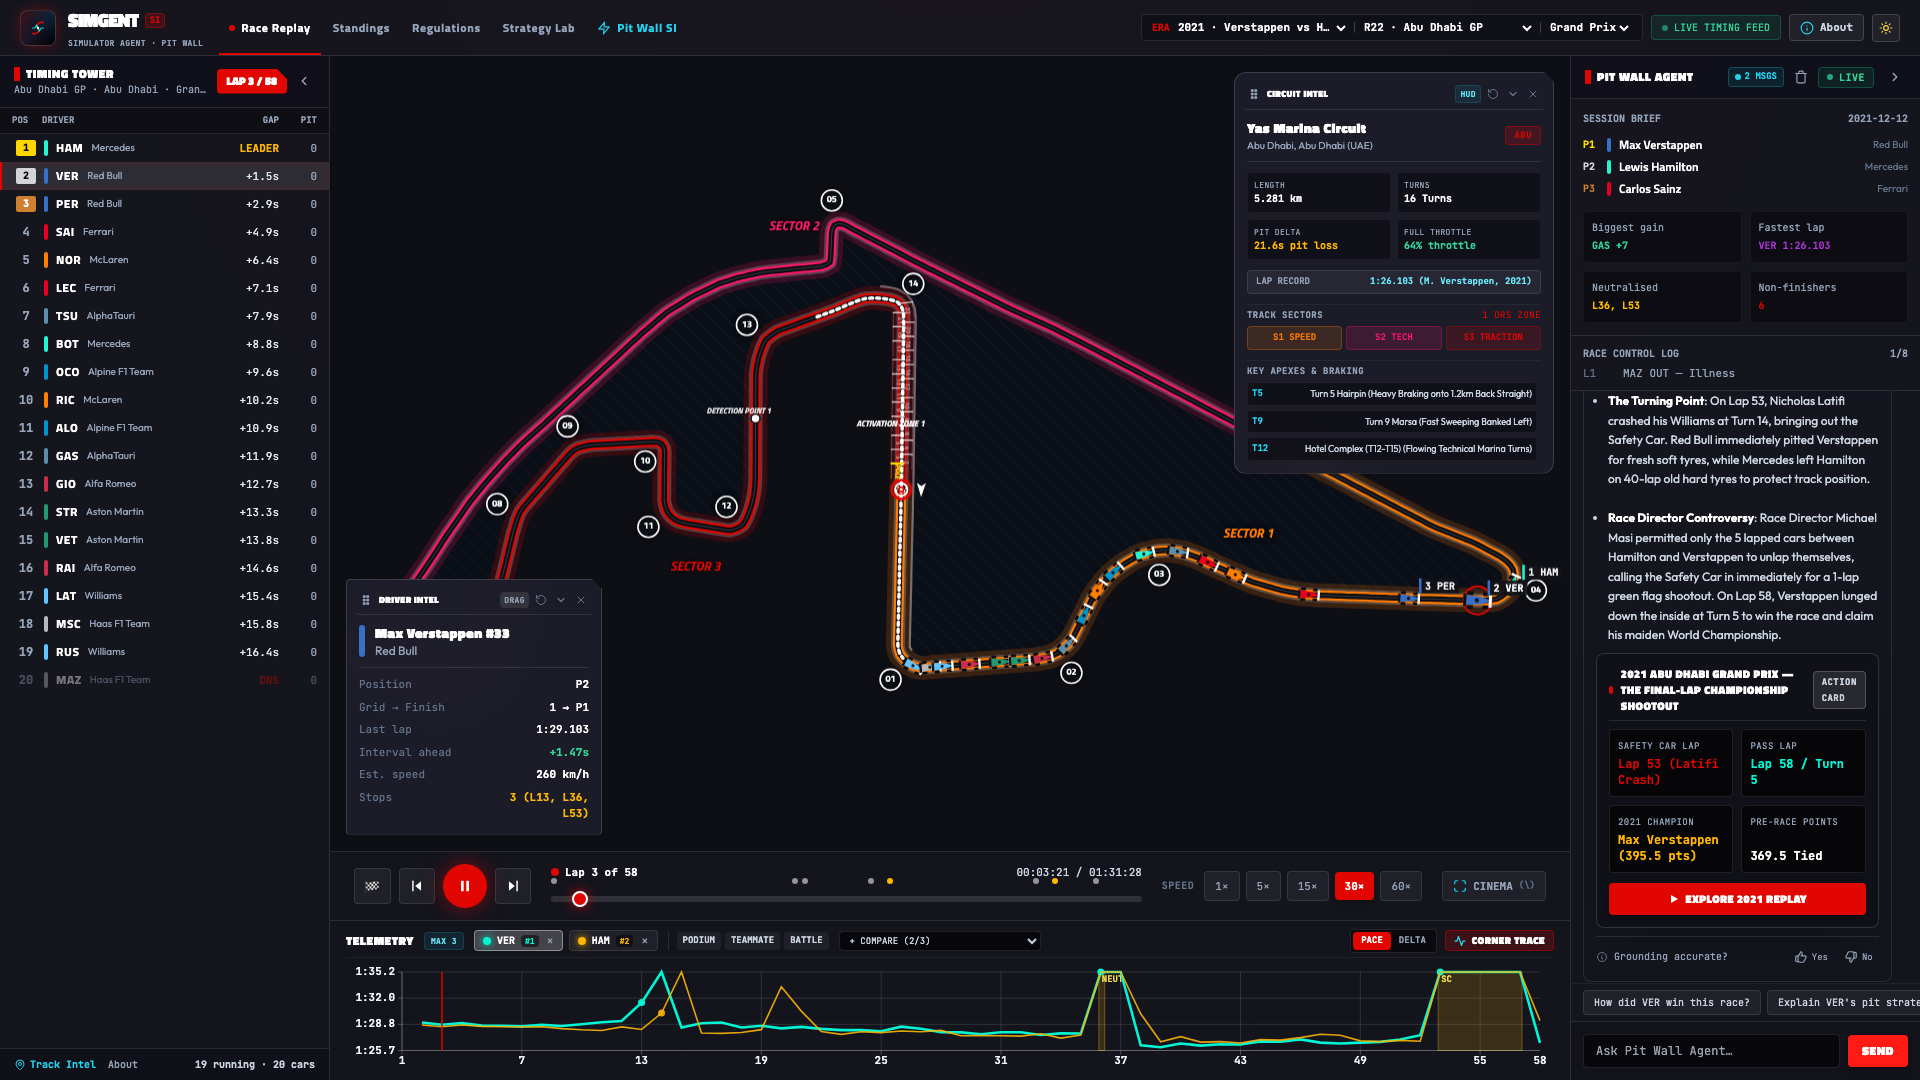Set playback speed to 1×
Screen dimensions: 1920x1080
[x=1221, y=886]
